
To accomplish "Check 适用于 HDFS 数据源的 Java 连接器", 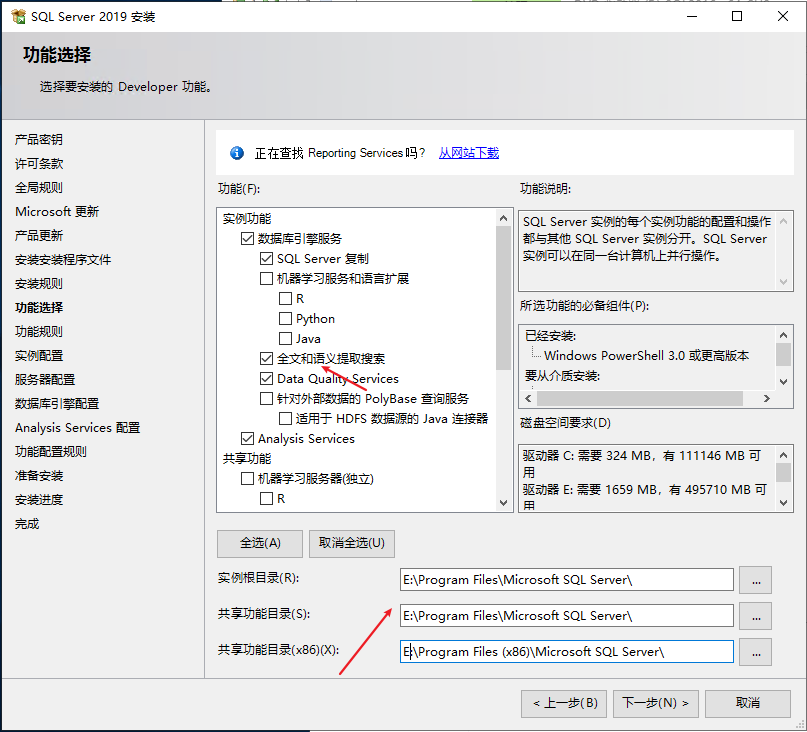I will coord(285,419).
